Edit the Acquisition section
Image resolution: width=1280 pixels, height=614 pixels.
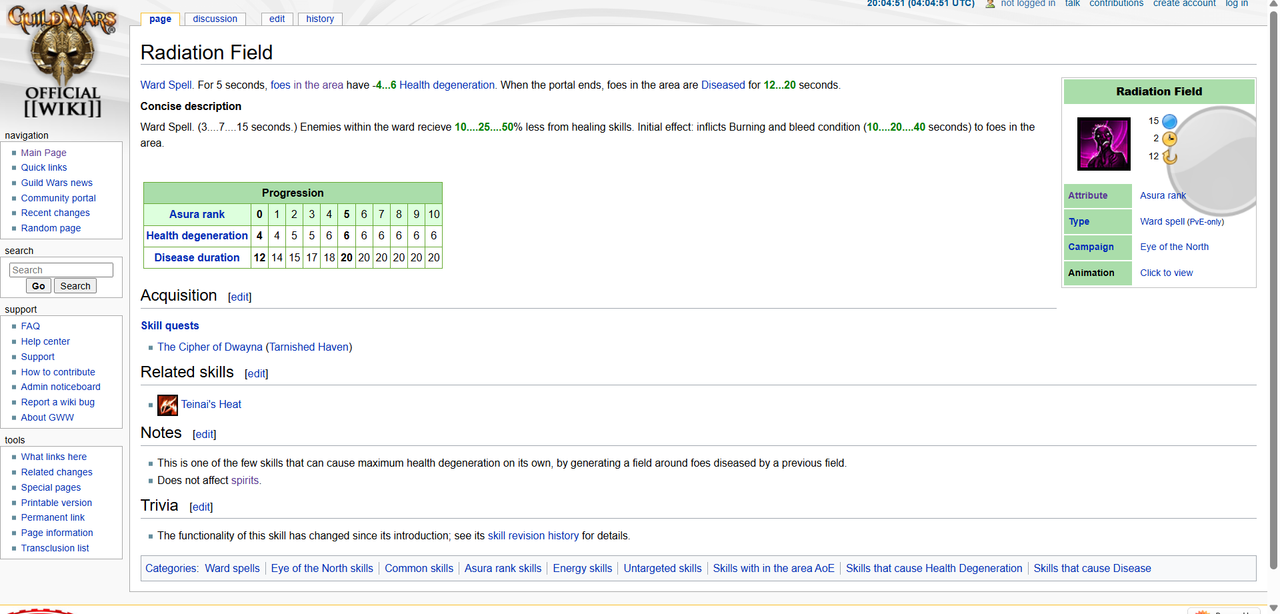(x=240, y=297)
